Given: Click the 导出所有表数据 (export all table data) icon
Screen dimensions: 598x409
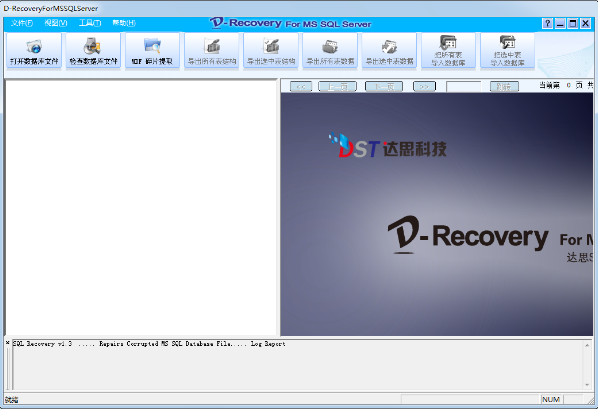Looking at the screenshot, I should (x=330, y=51).
